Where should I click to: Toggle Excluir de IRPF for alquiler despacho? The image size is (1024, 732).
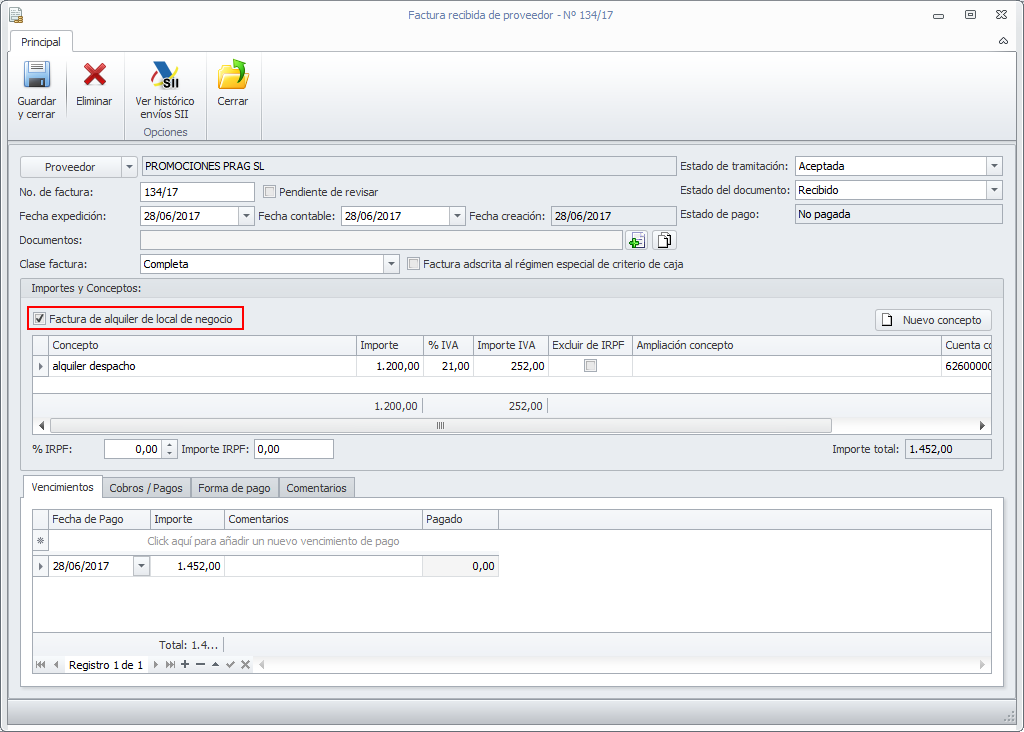tap(590, 366)
